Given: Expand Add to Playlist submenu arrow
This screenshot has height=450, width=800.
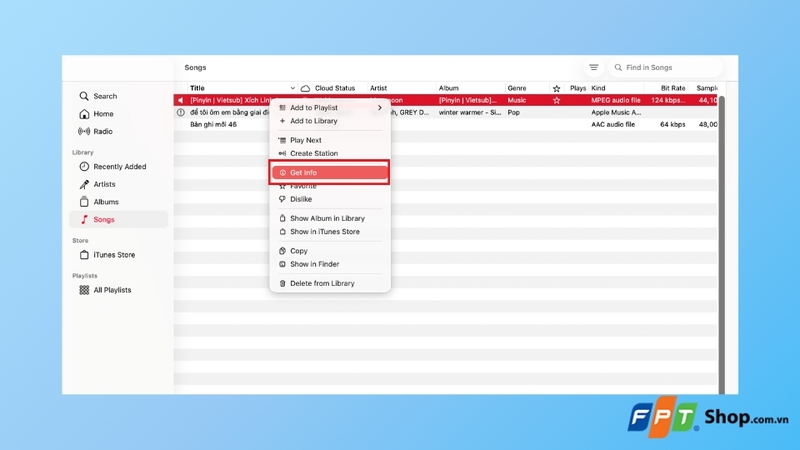Looking at the screenshot, I should 380,108.
